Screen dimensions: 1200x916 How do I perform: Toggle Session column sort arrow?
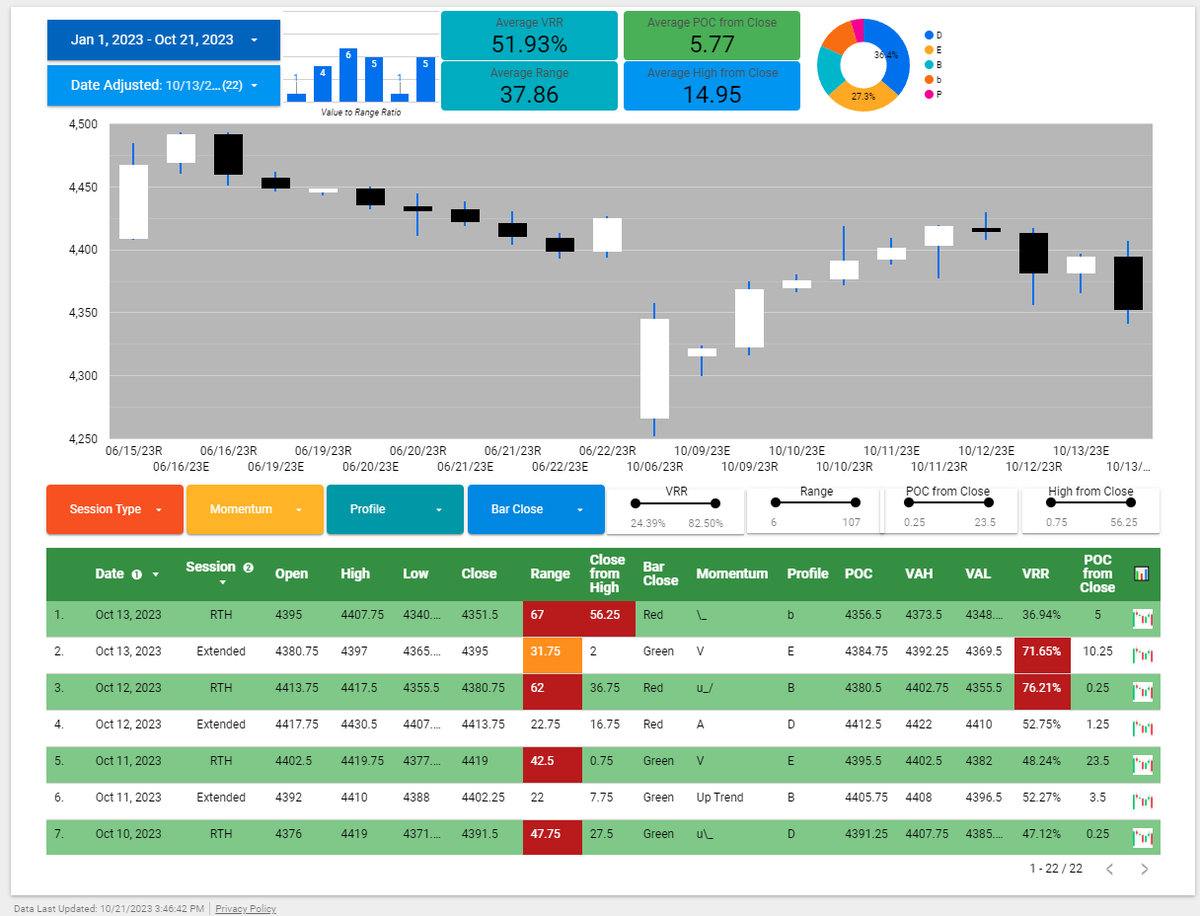(223, 582)
